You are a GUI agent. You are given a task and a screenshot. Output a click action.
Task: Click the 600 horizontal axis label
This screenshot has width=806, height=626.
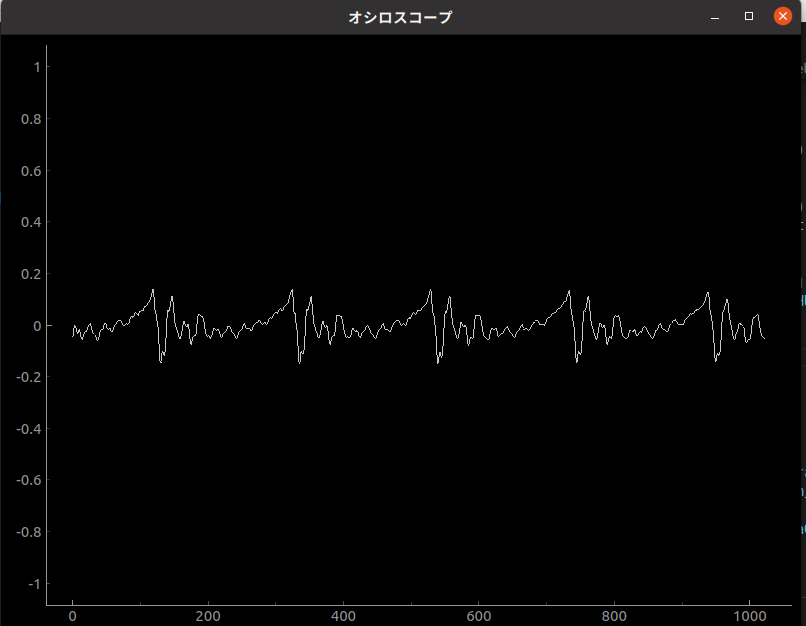pyautogui.click(x=479, y=617)
